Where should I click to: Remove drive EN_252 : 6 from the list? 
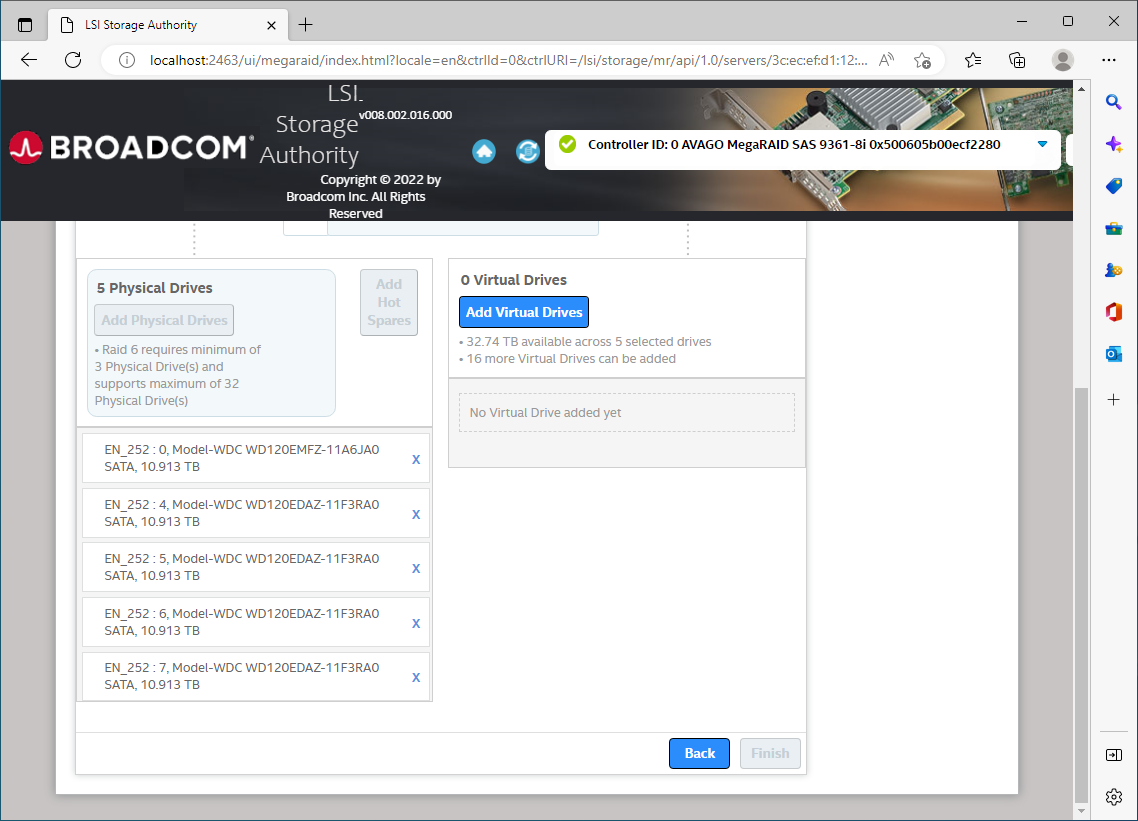click(416, 624)
